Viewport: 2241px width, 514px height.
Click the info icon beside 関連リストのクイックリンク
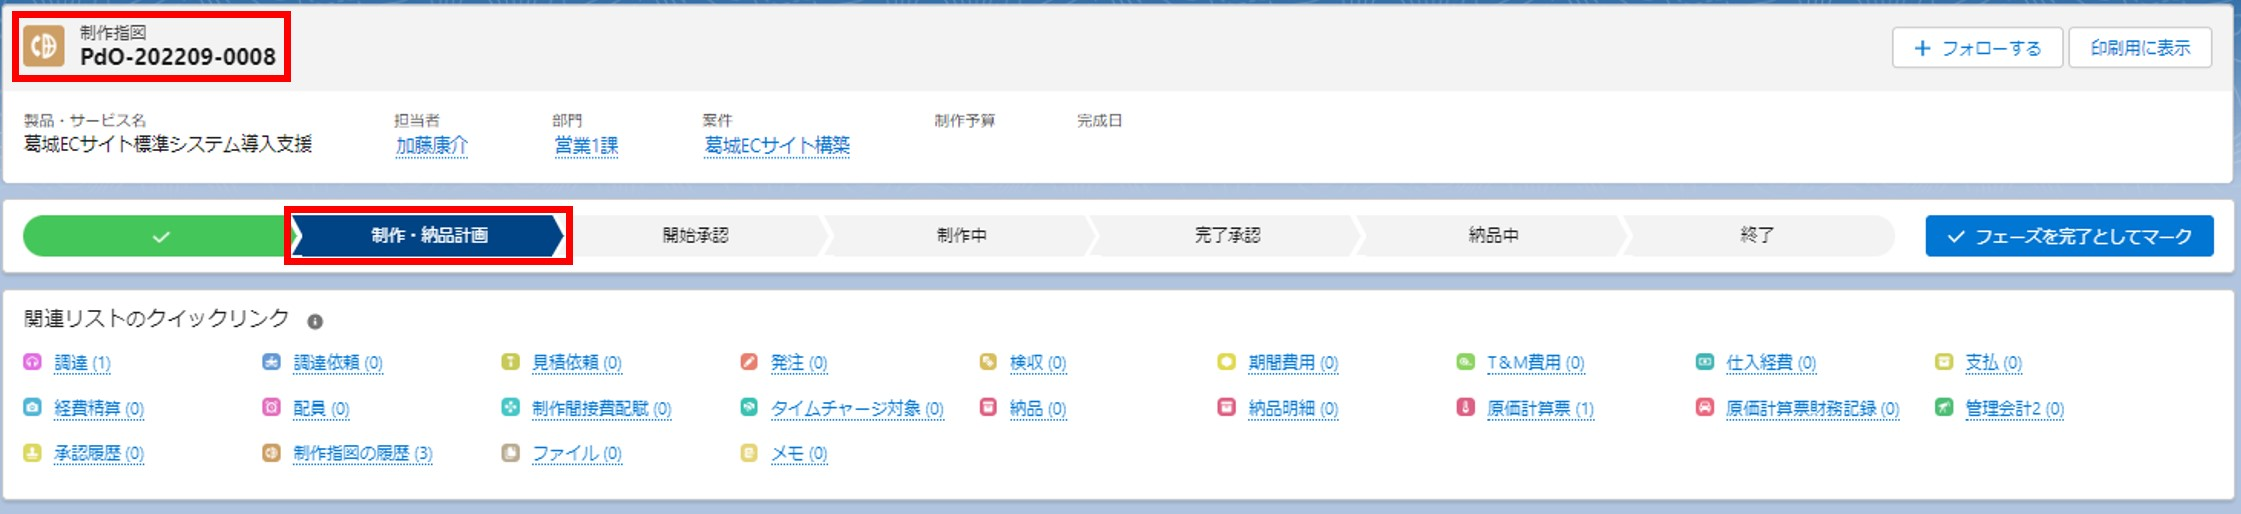(x=315, y=322)
